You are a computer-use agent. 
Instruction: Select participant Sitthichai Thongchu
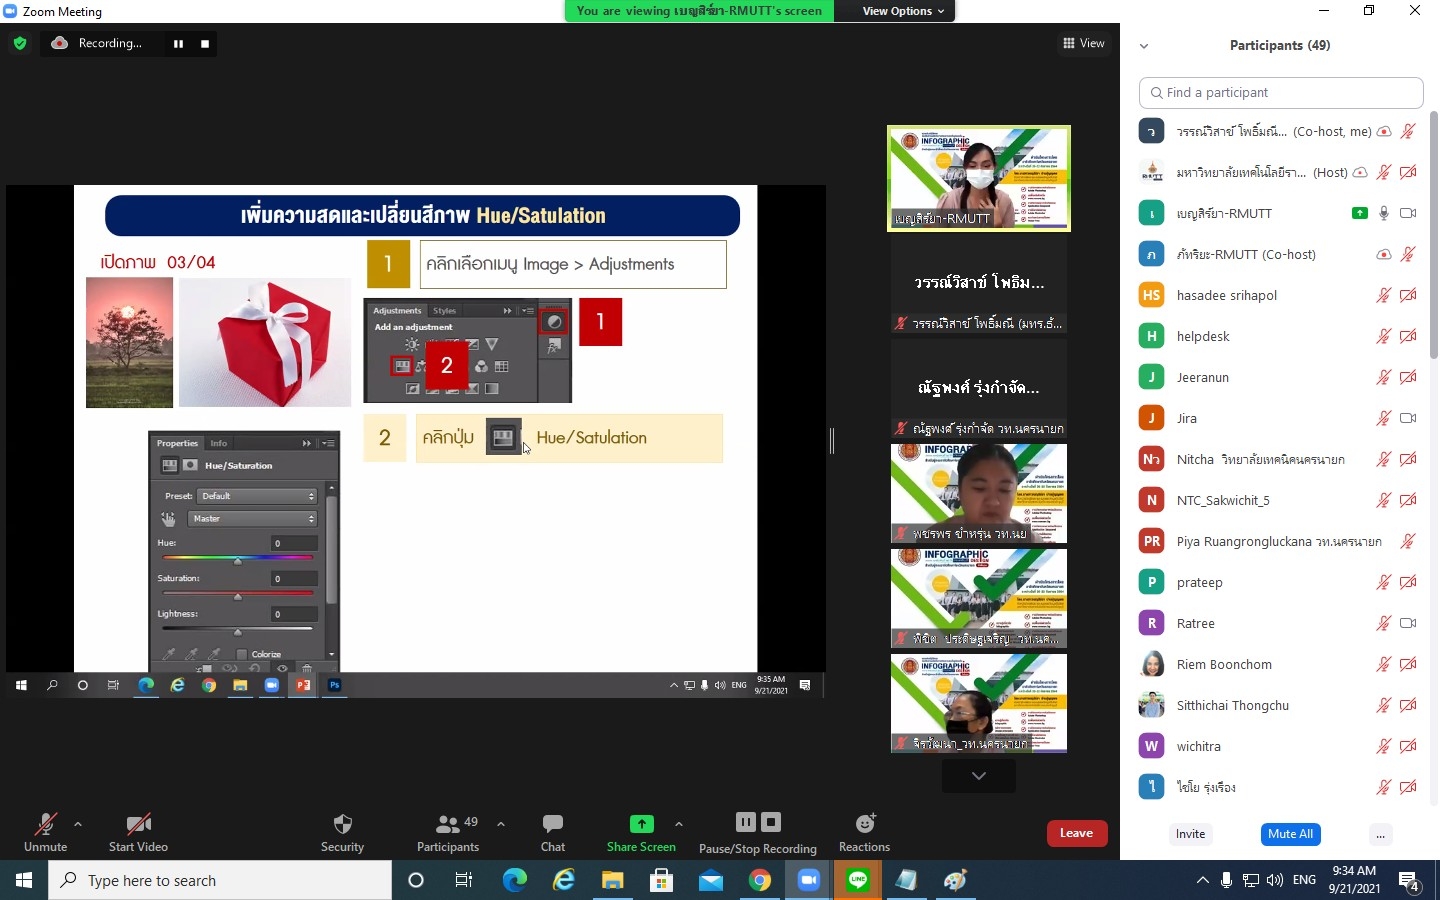[1280, 705]
